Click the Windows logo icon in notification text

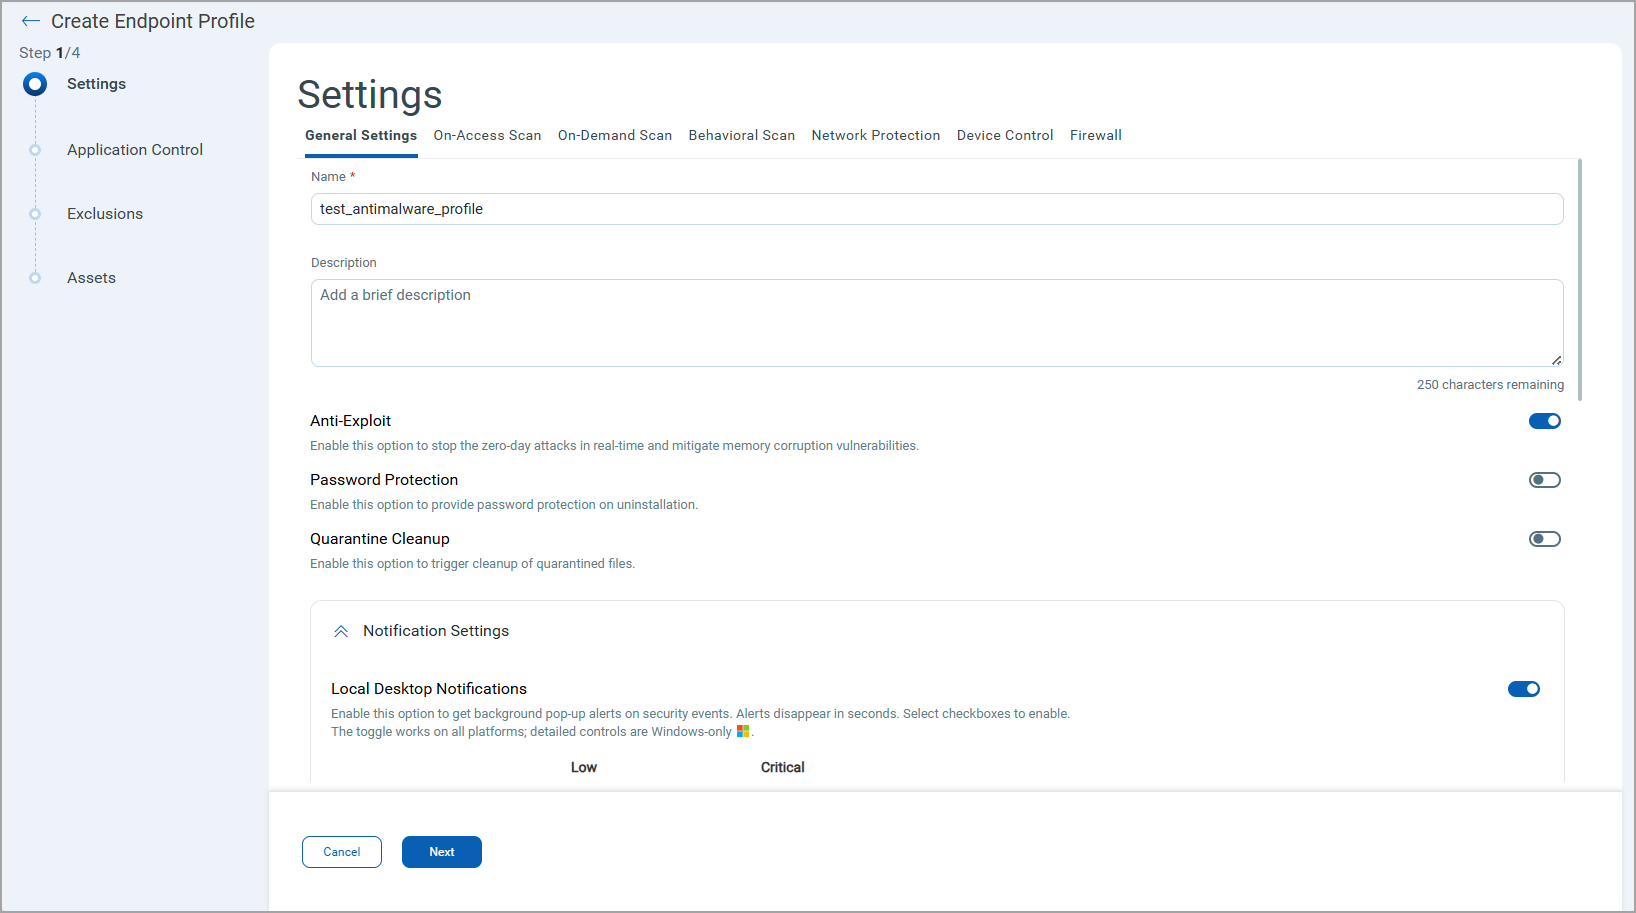[743, 732]
